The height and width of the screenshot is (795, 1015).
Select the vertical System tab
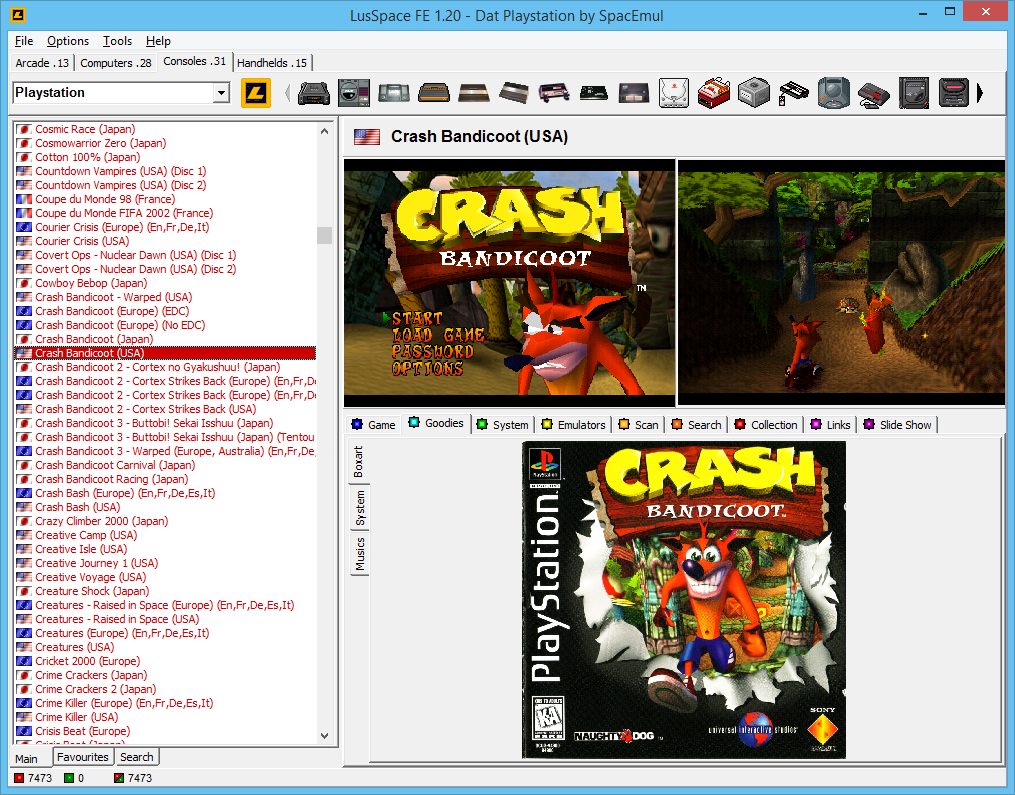360,508
